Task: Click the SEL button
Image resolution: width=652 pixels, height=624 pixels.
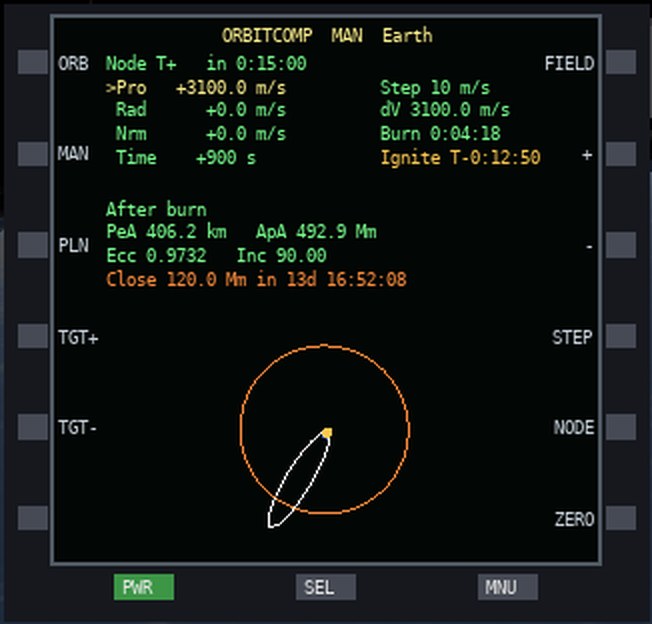Action: 326,587
